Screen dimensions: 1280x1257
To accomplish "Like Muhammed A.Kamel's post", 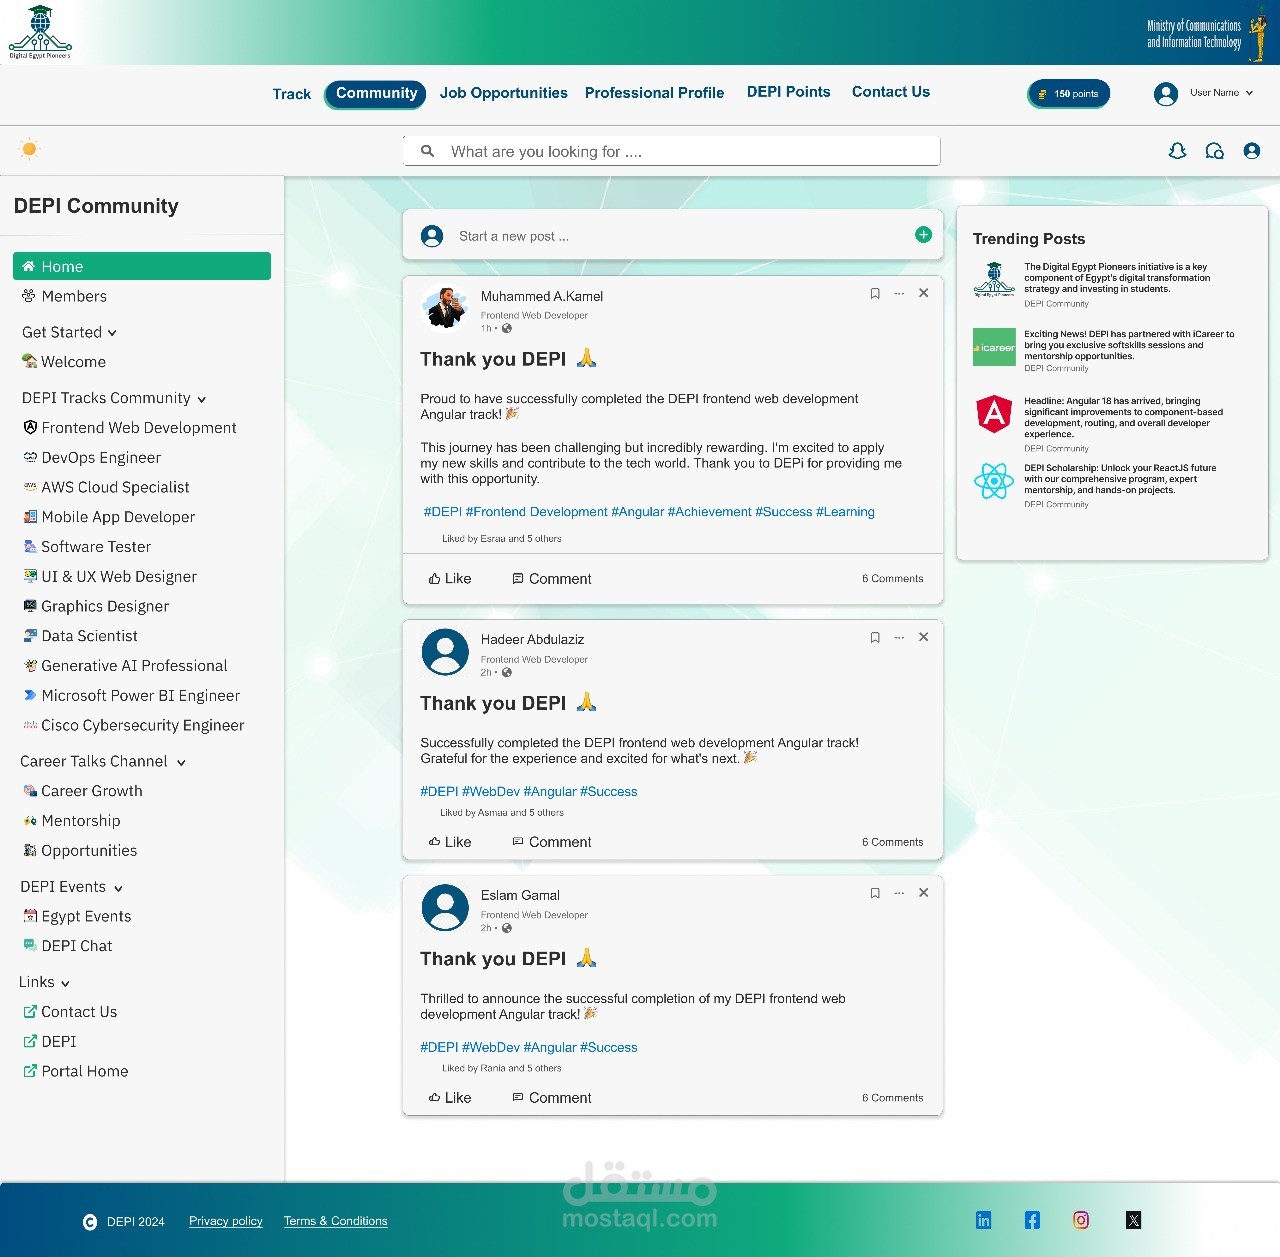I will click(450, 578).
